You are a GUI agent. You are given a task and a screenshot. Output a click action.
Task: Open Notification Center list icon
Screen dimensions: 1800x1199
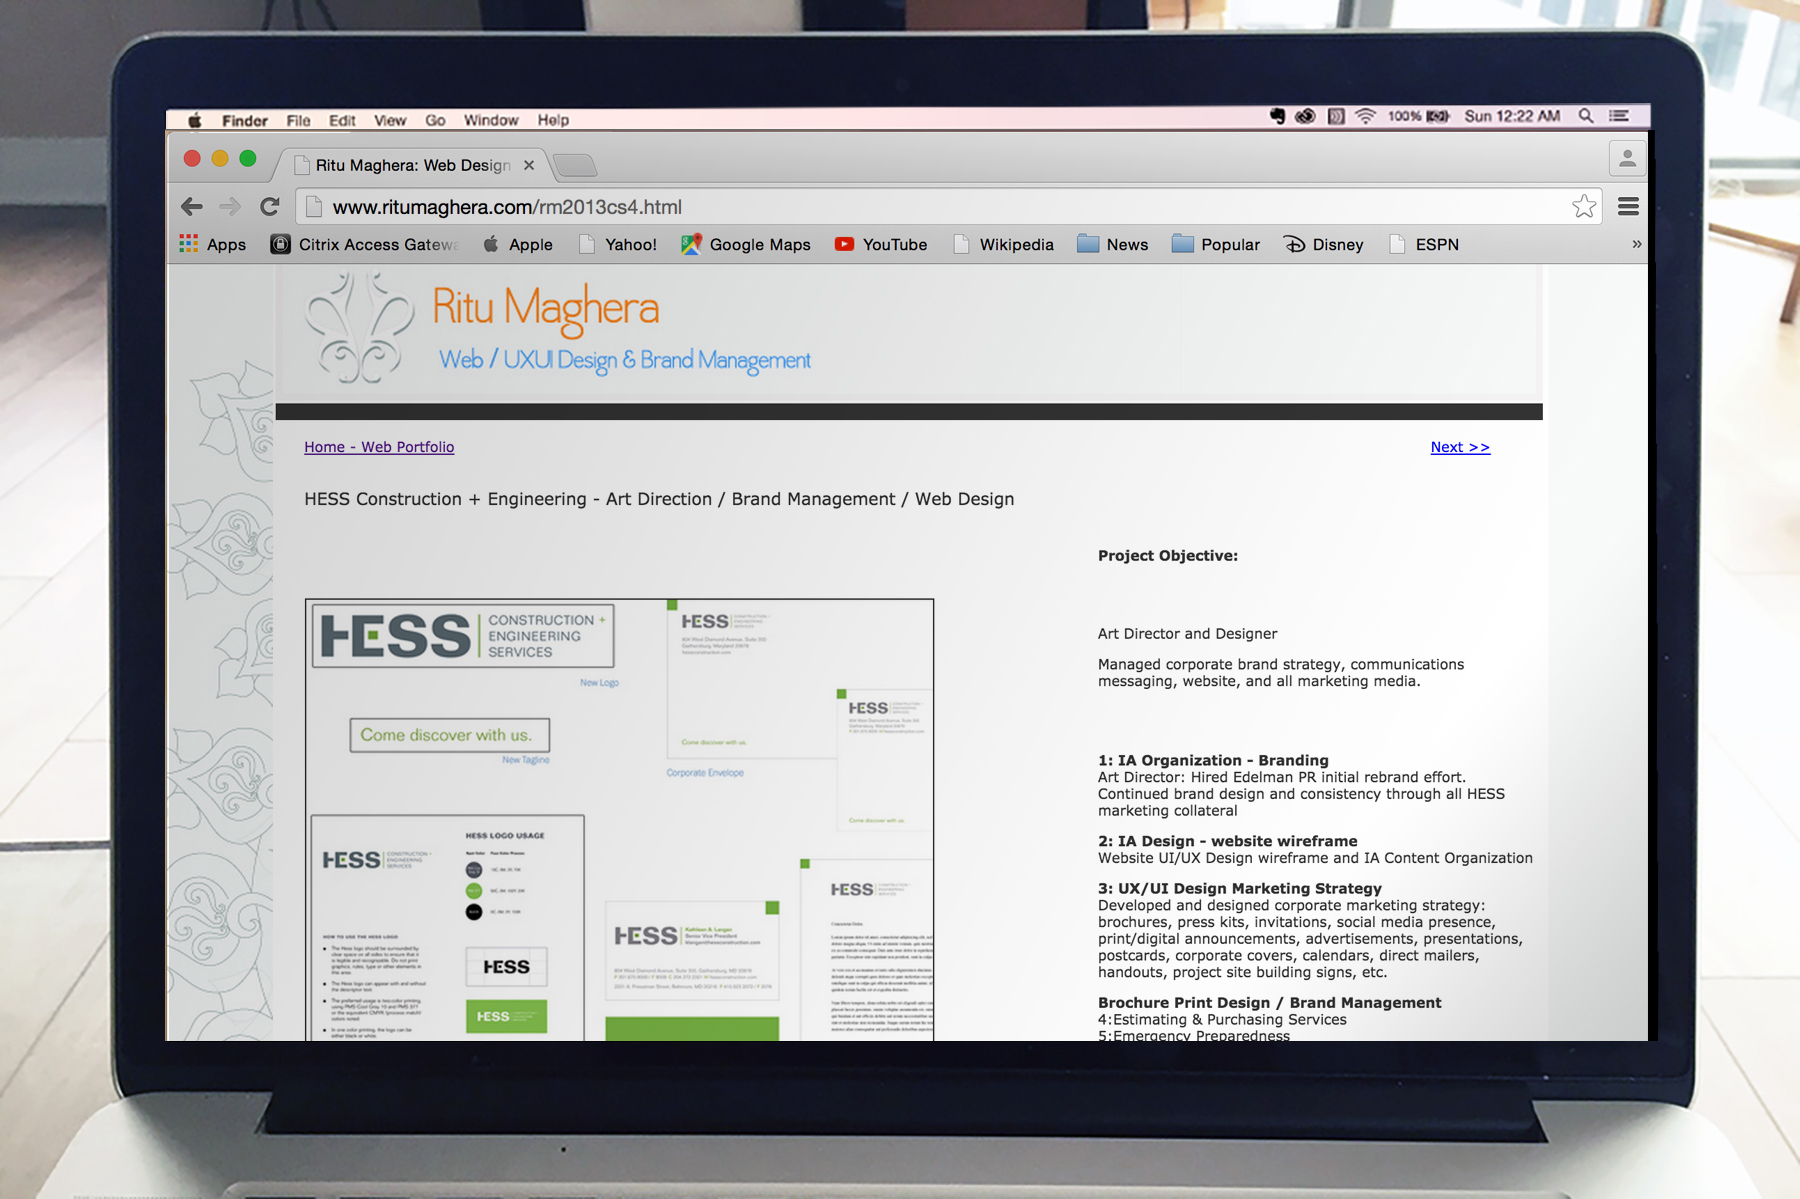coord(1619,116)
